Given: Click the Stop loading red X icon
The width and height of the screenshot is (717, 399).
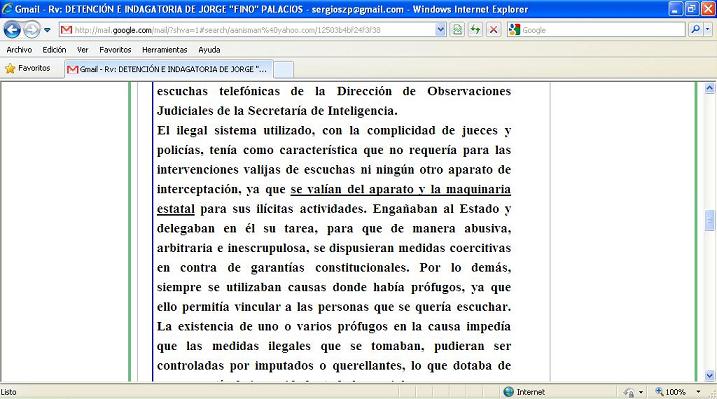Looking at the screenshot, I should 493,30.
